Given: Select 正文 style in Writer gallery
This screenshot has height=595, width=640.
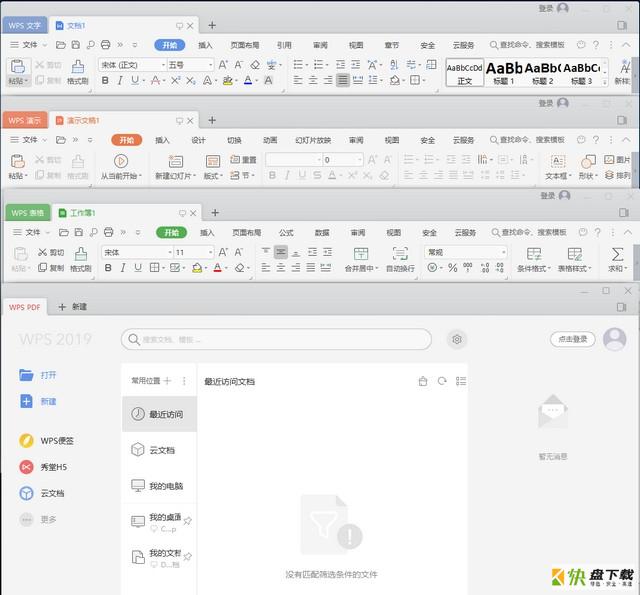Looking at the screenshot, I should [465, 73].
